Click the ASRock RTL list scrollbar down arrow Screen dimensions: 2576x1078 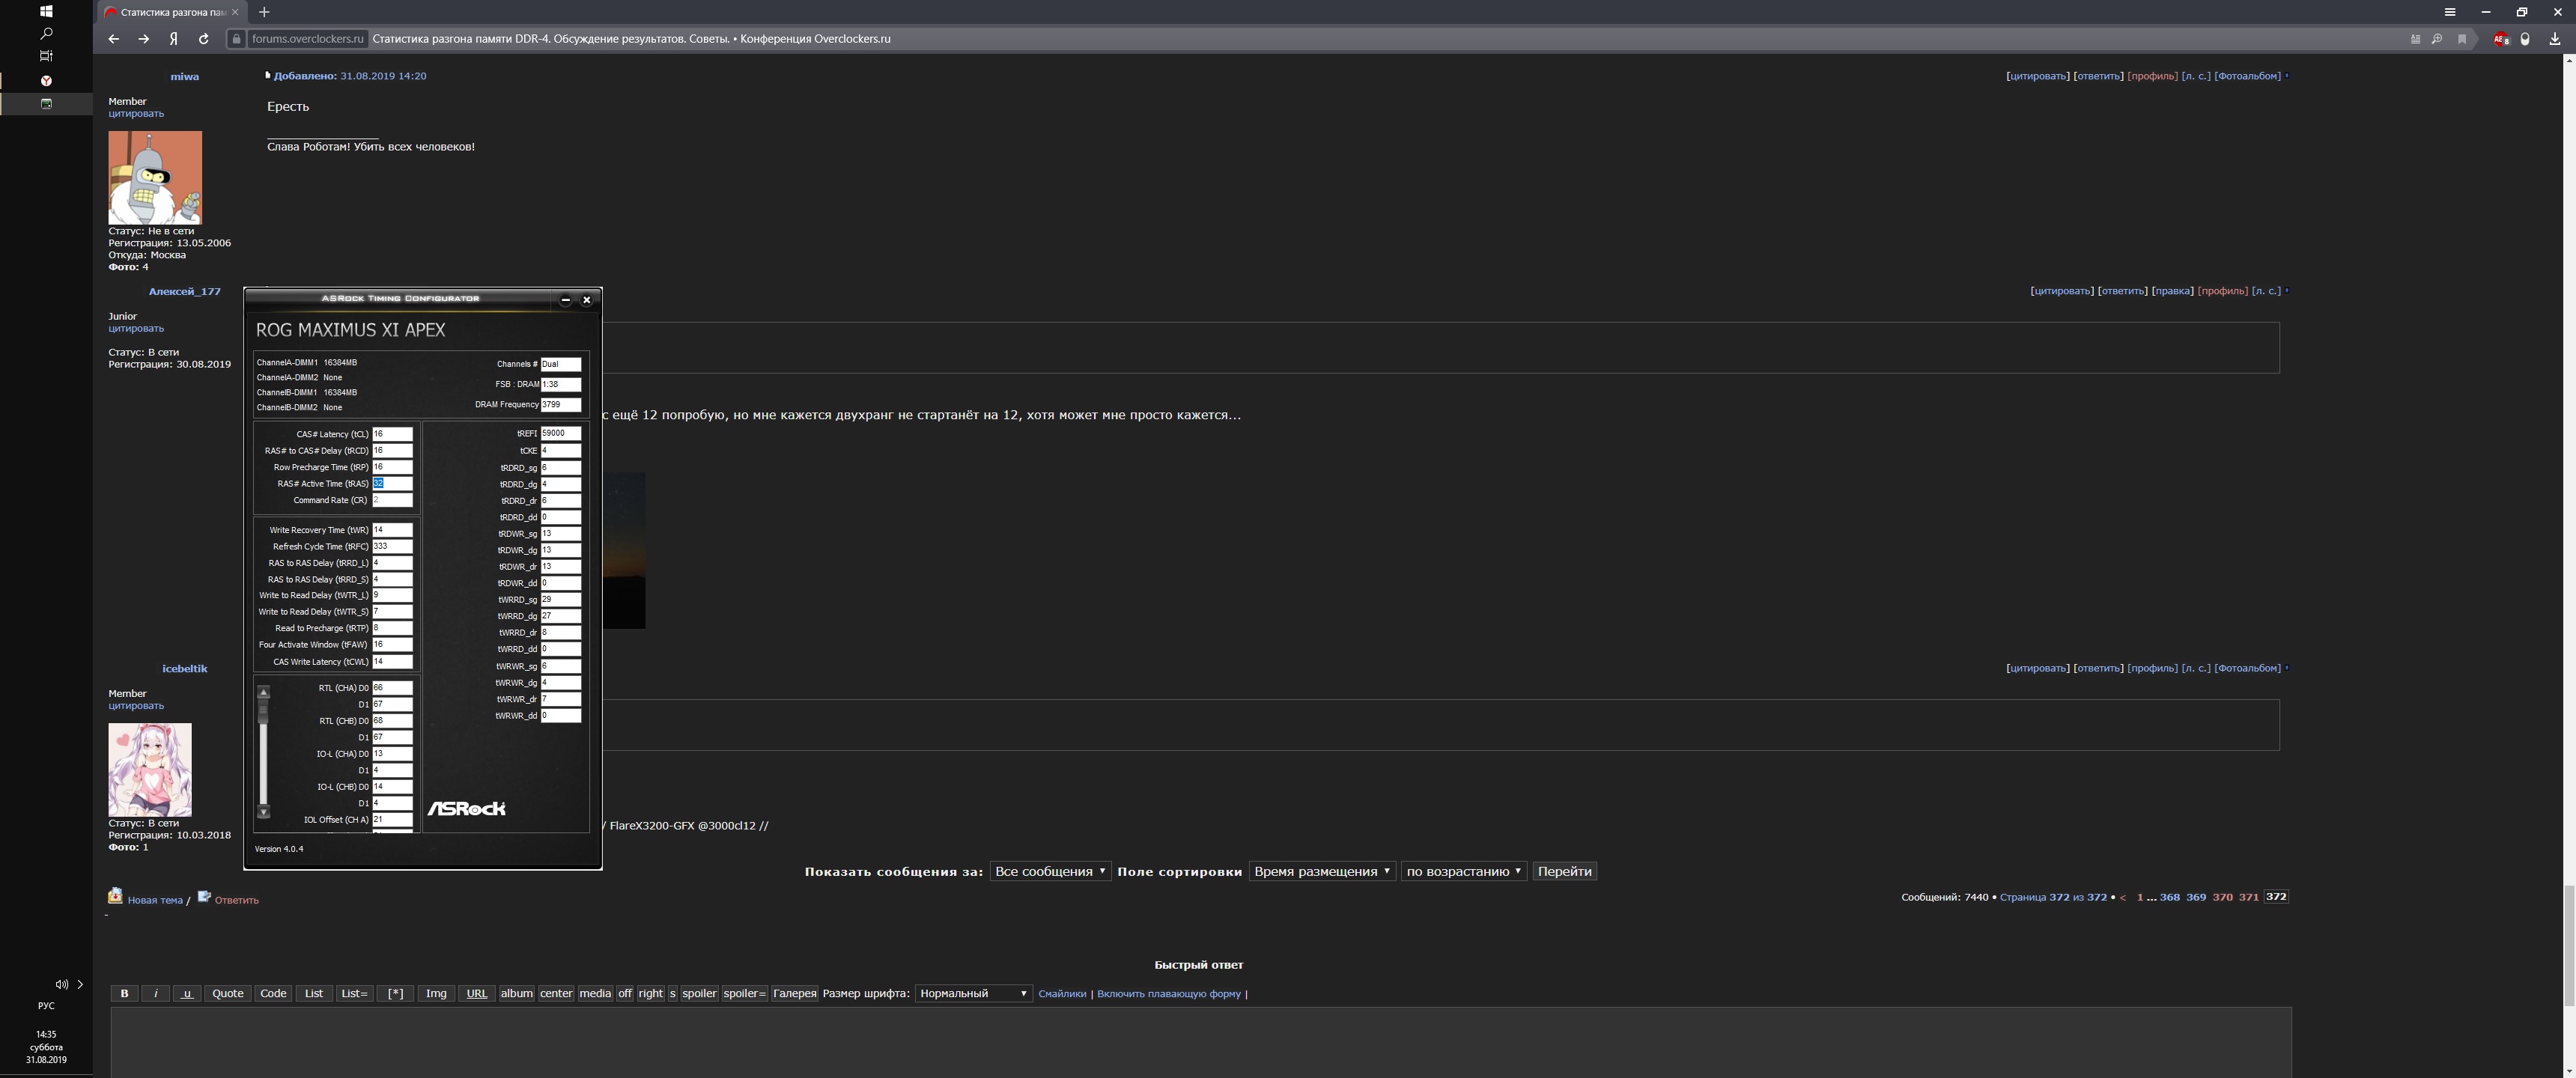tap(264, 812)
